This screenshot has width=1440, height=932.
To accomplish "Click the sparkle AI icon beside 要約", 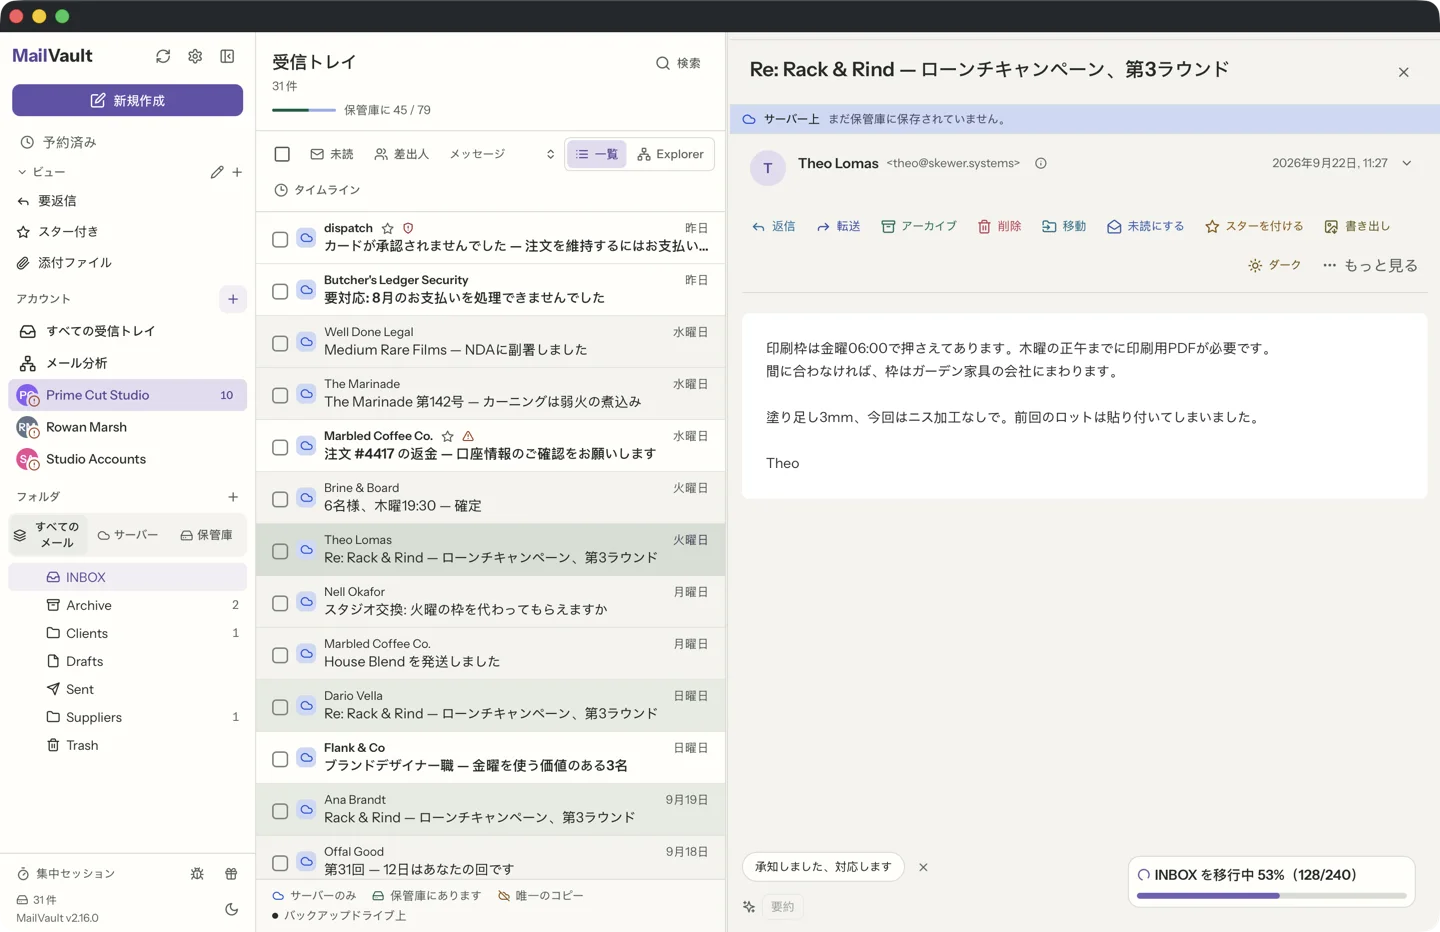I will tap(749, 907).
